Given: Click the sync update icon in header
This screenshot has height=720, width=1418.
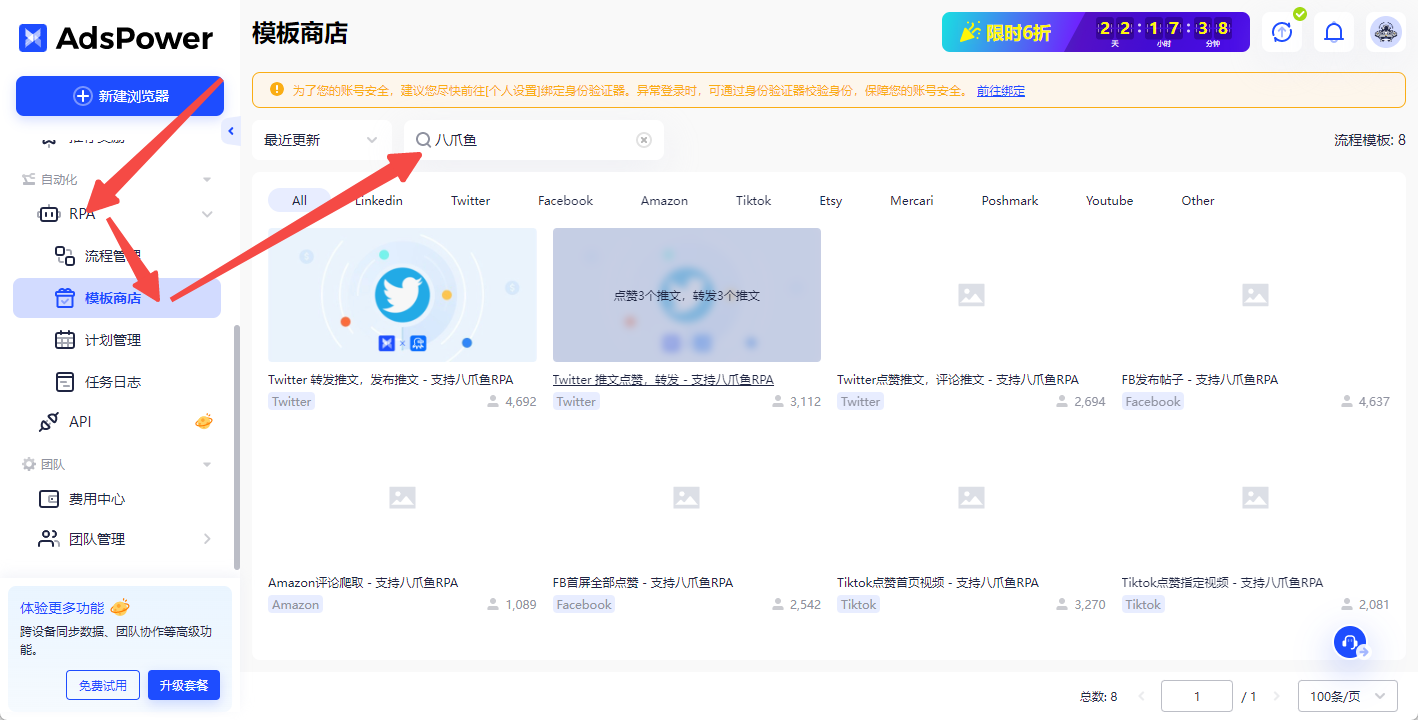Looking at the screenshot, I should pos(1282,32).
